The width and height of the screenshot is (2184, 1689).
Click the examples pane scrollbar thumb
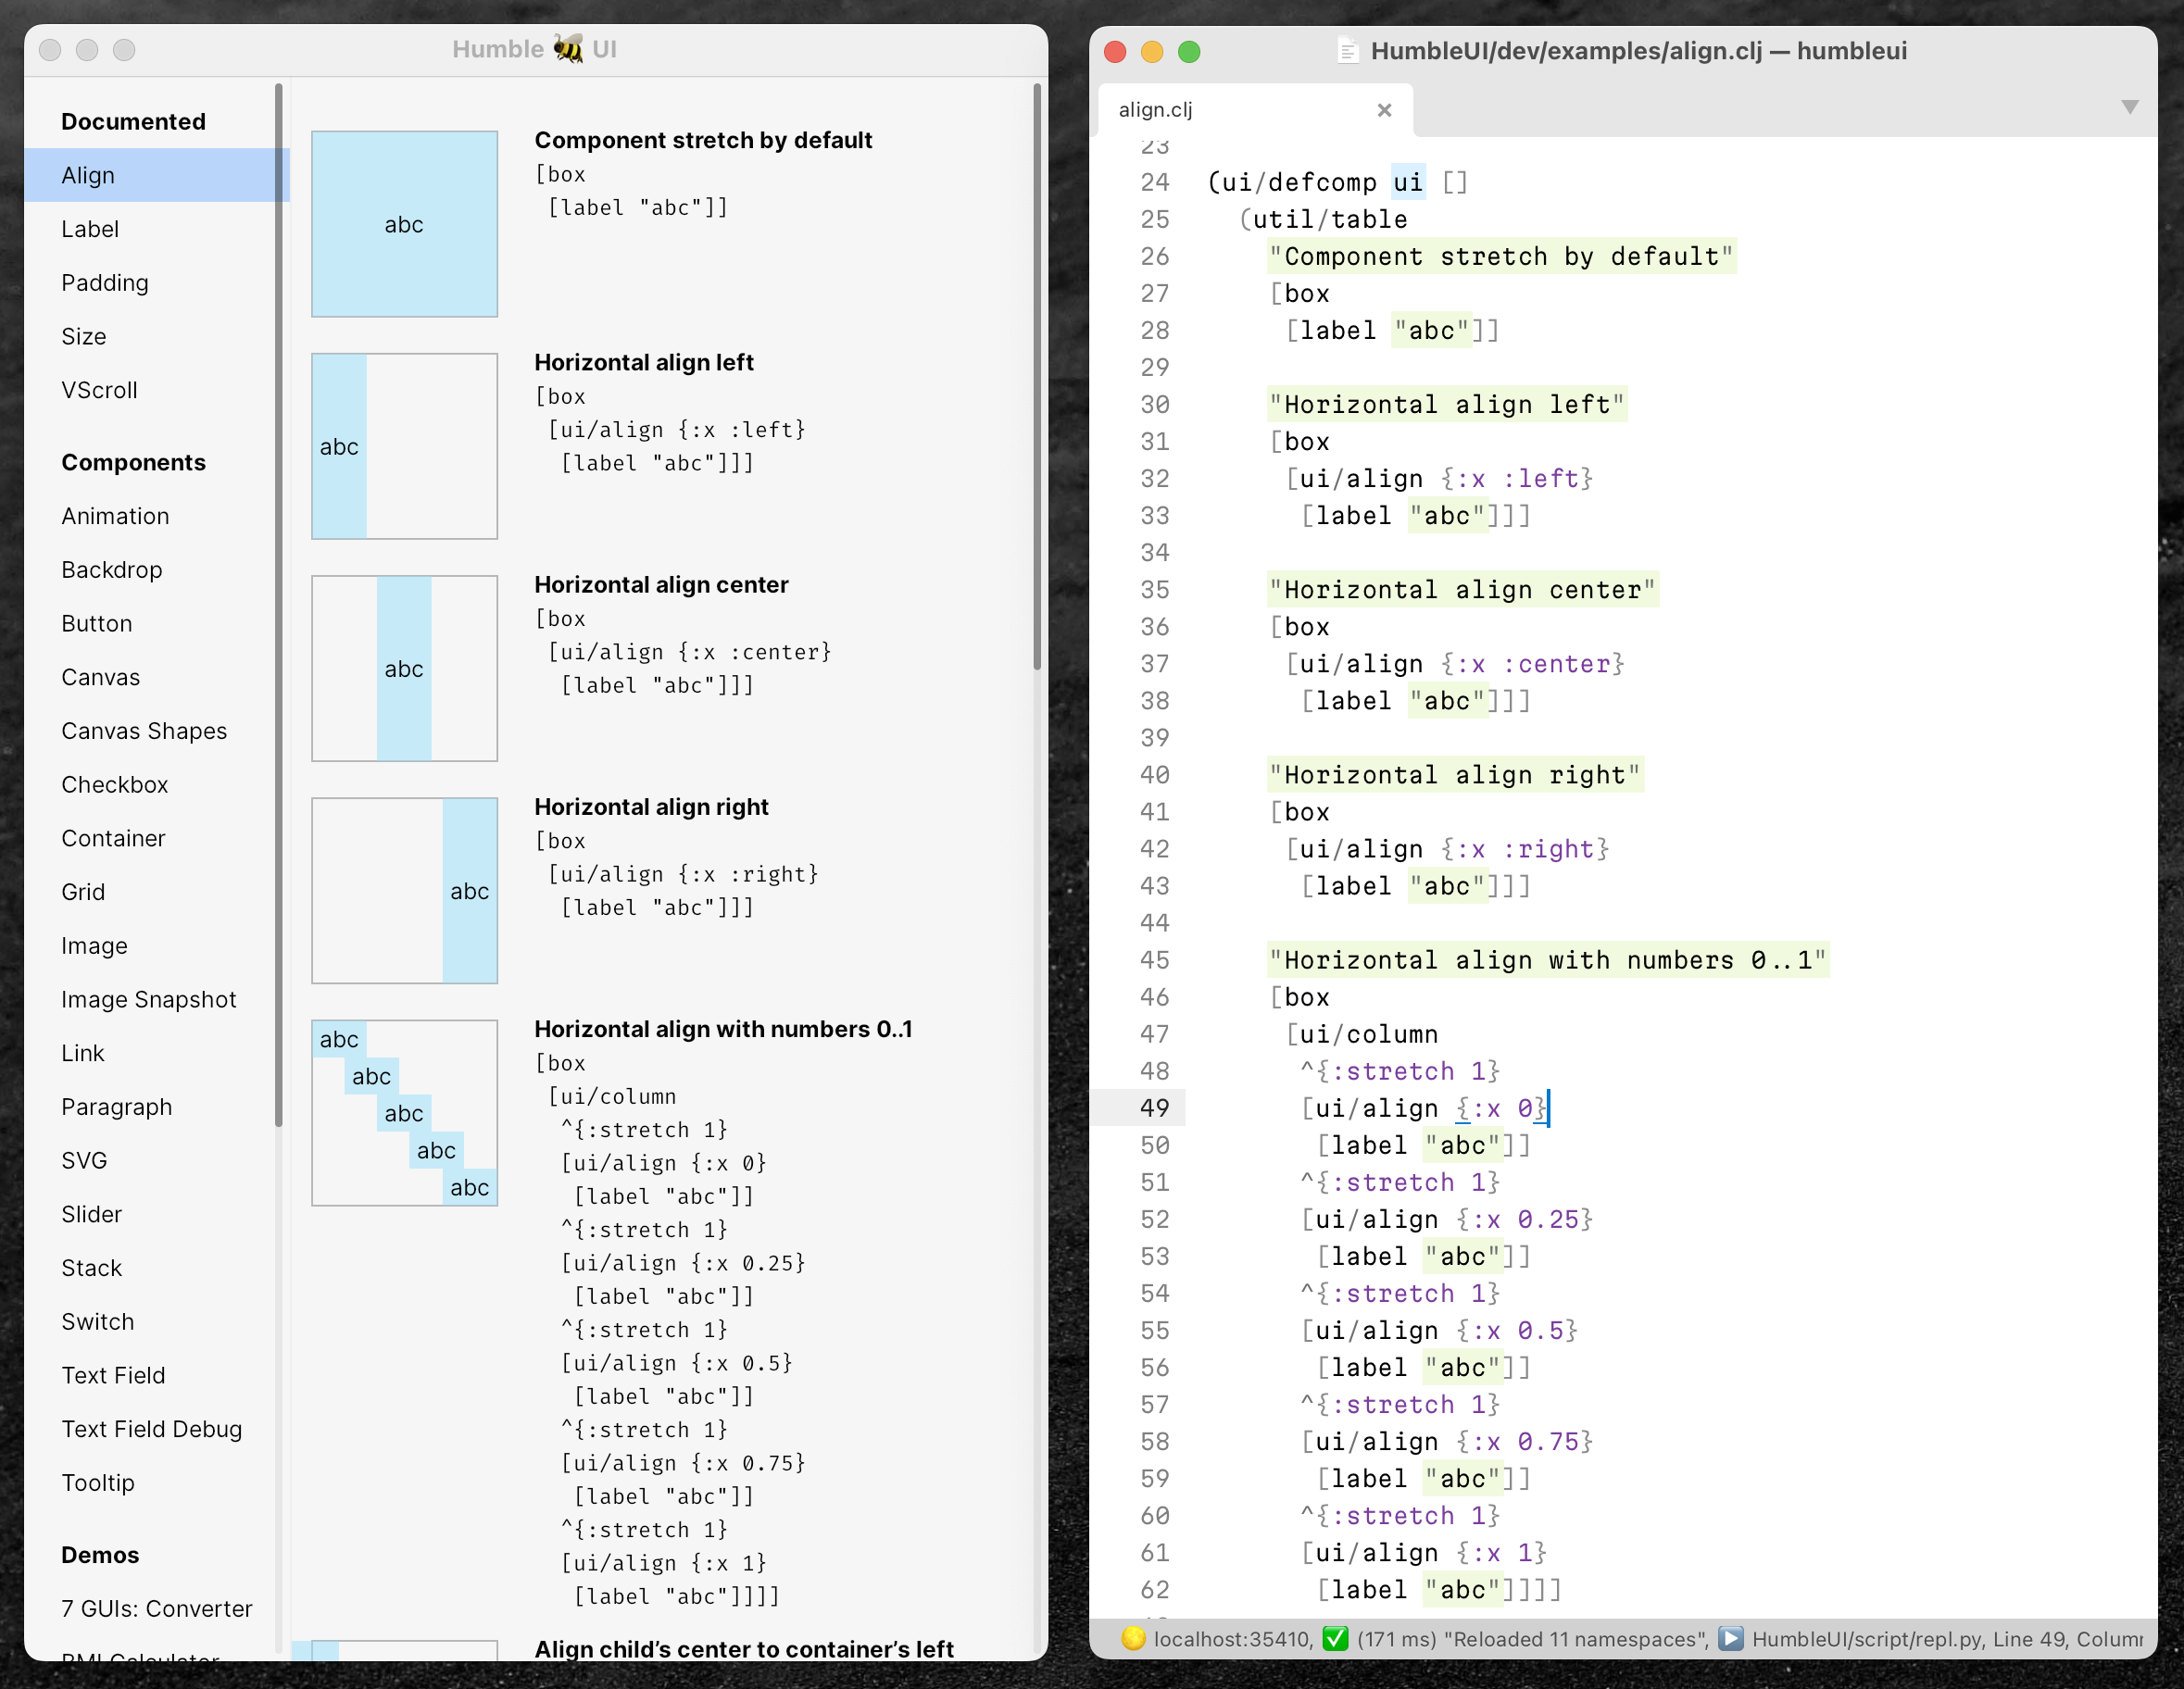coord(1037,375)
